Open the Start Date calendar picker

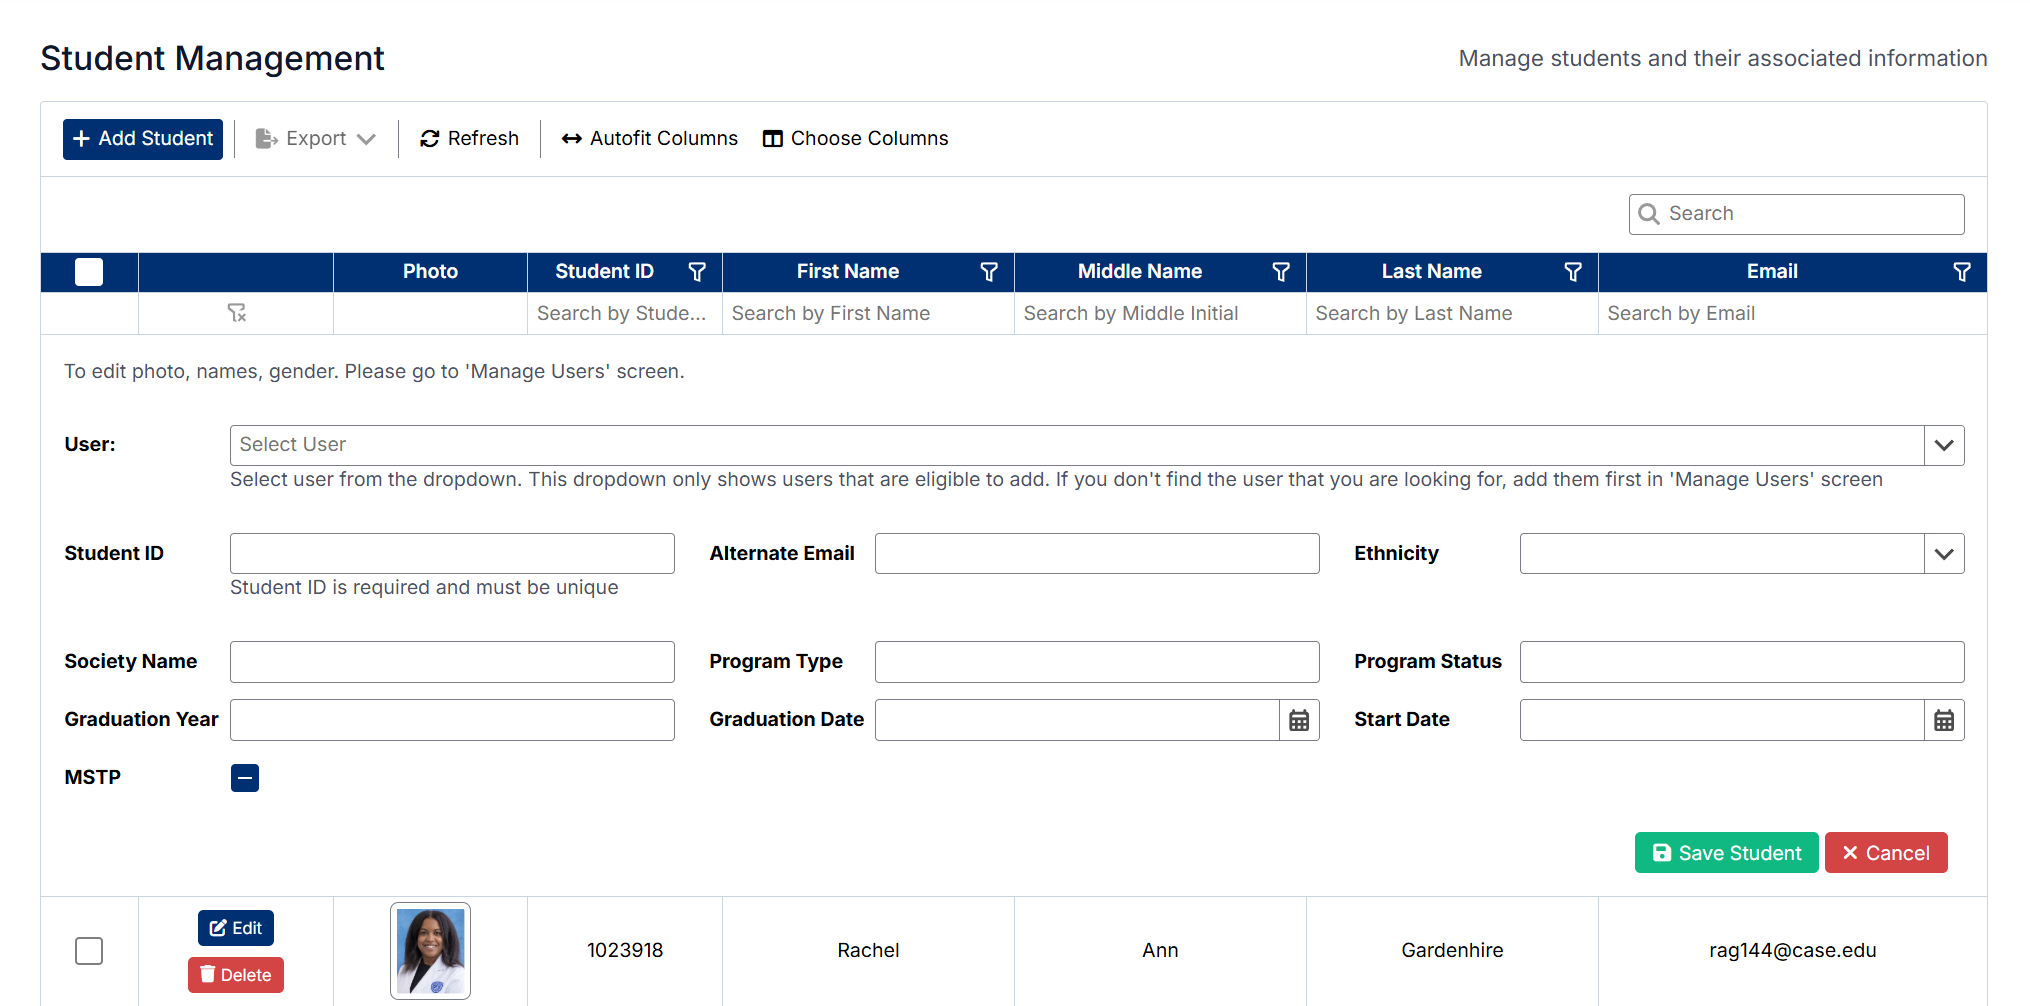click(1944, 720)
